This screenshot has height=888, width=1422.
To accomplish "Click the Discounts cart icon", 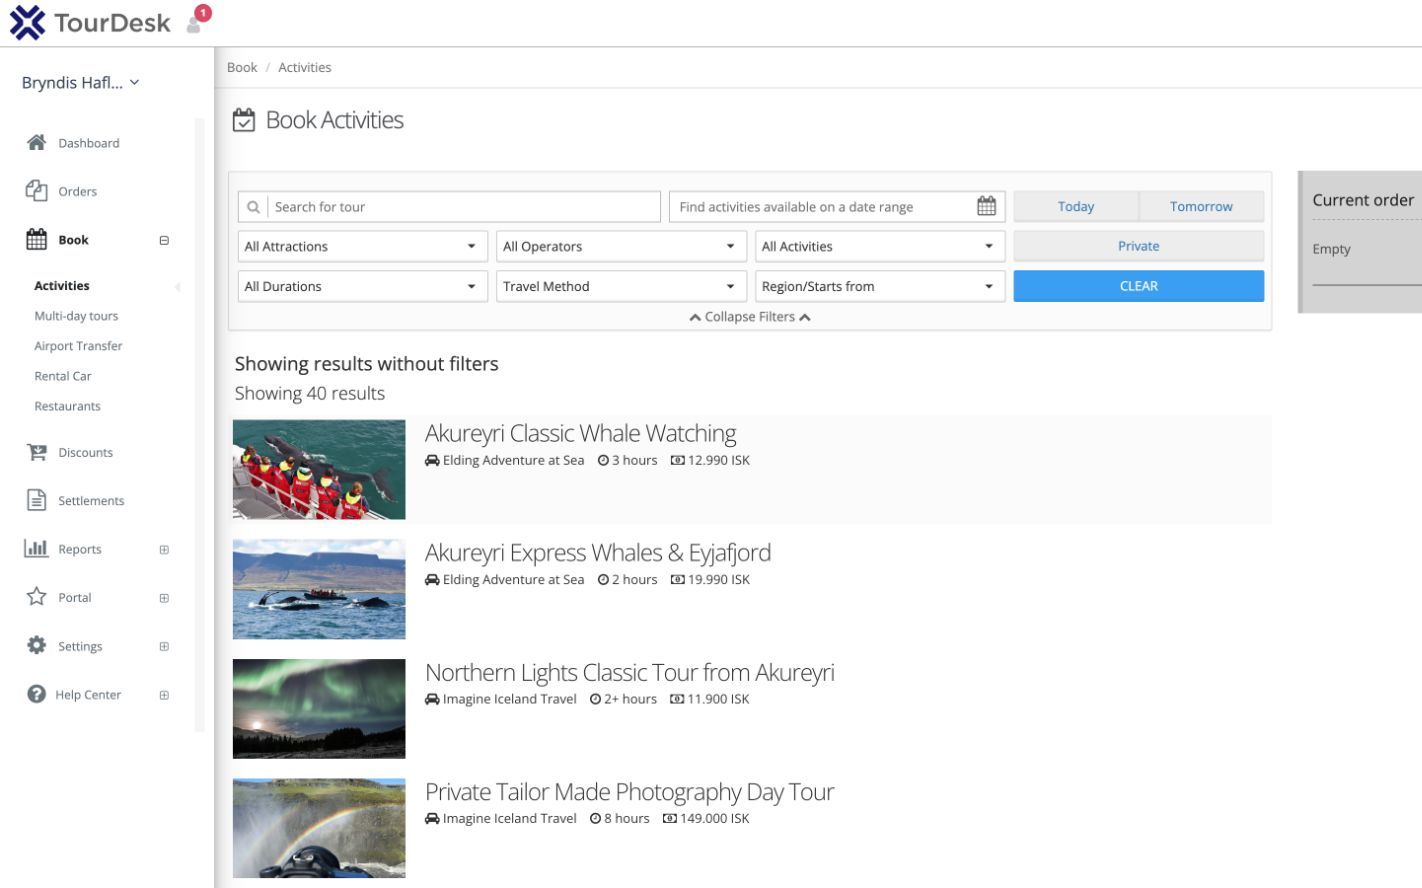I will coord(37,452).
